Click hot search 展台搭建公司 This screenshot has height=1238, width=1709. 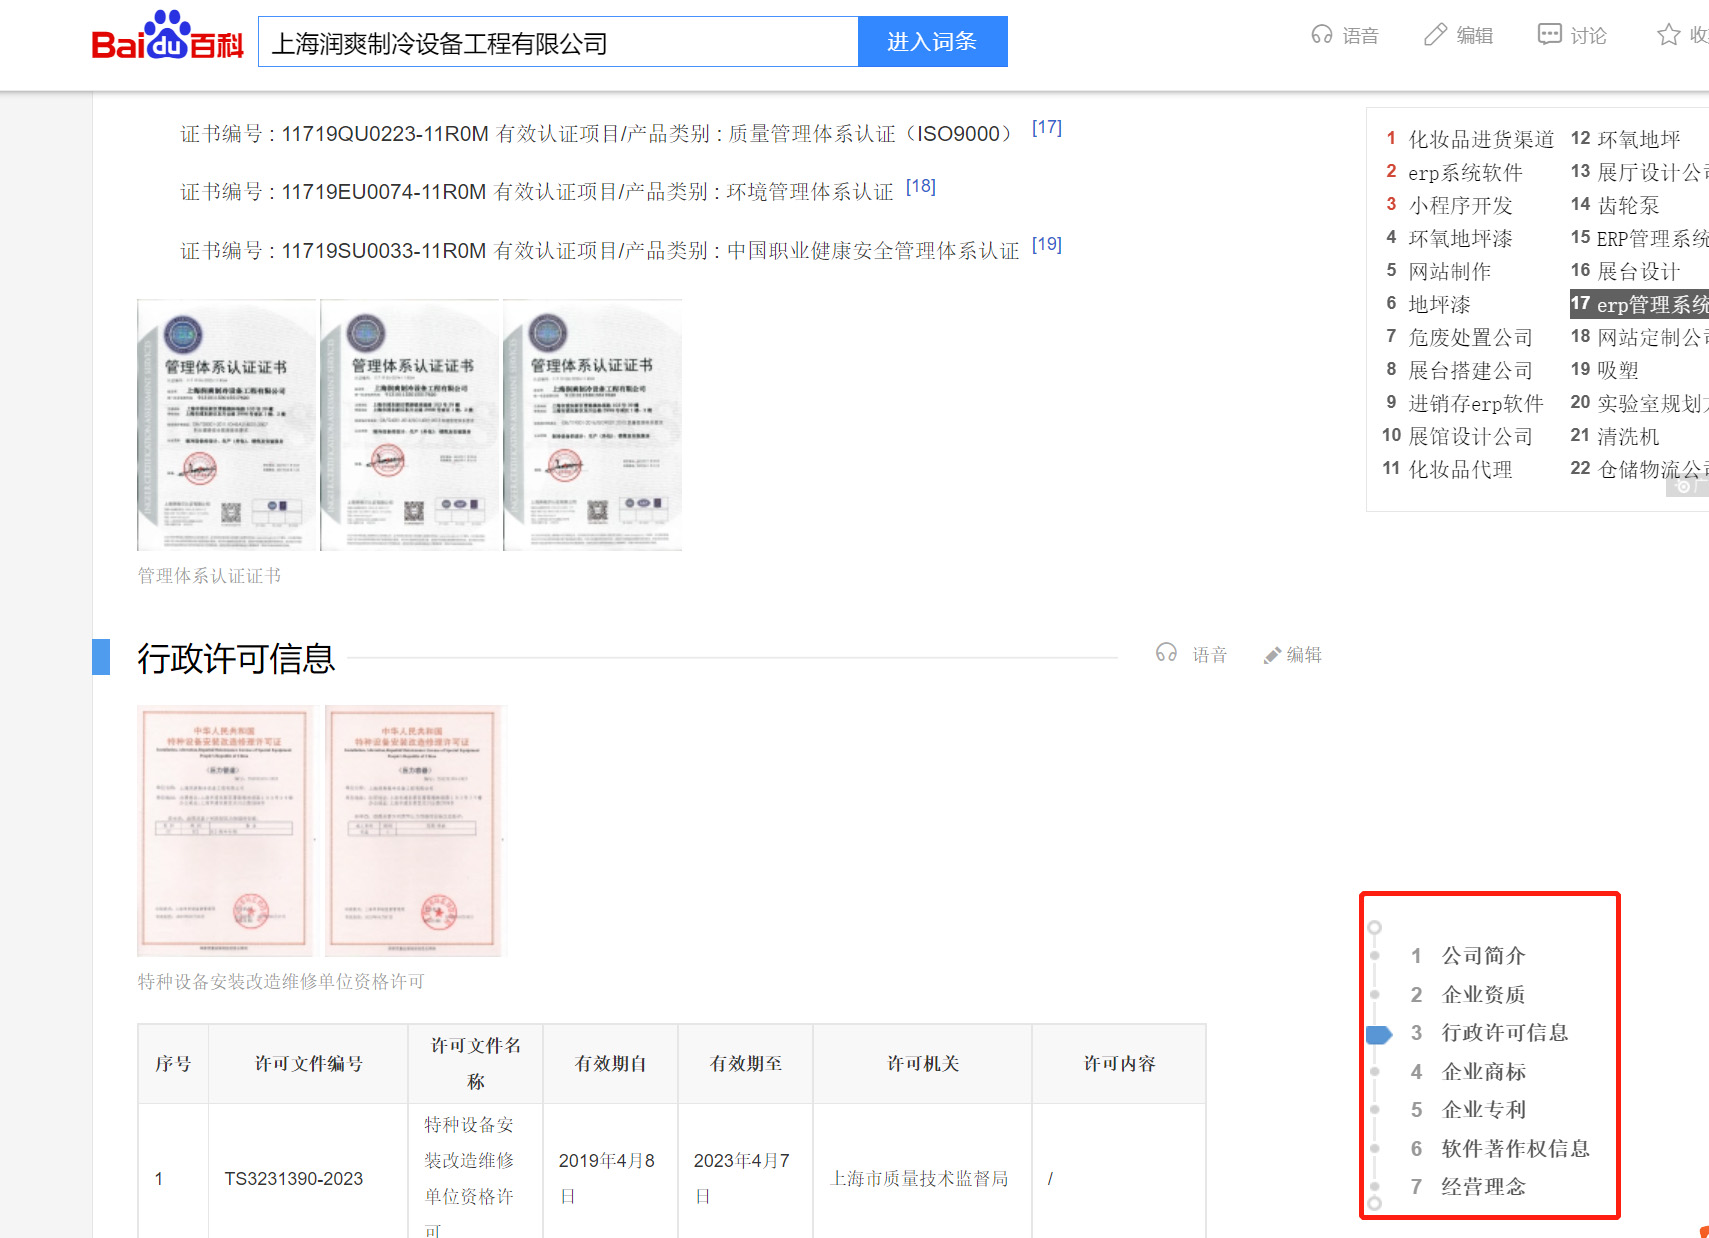(1470, 370)
